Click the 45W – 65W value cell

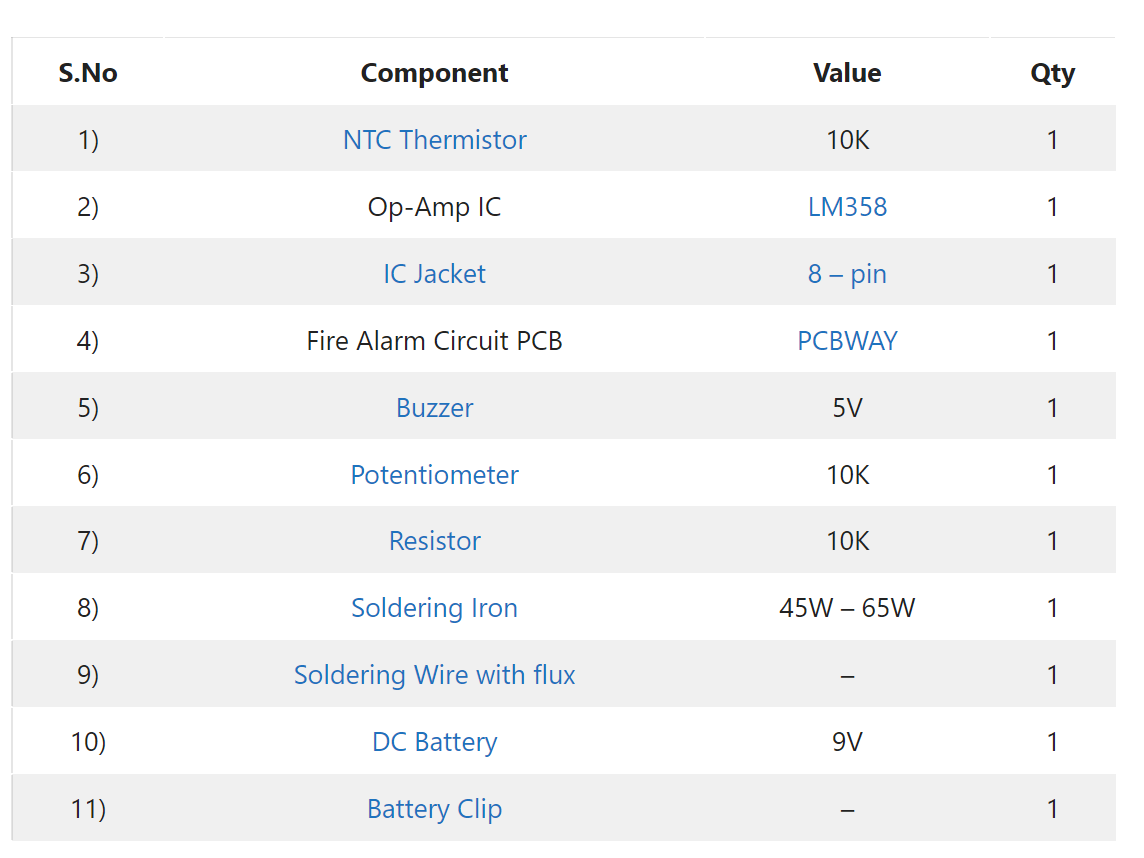(847, 608)
